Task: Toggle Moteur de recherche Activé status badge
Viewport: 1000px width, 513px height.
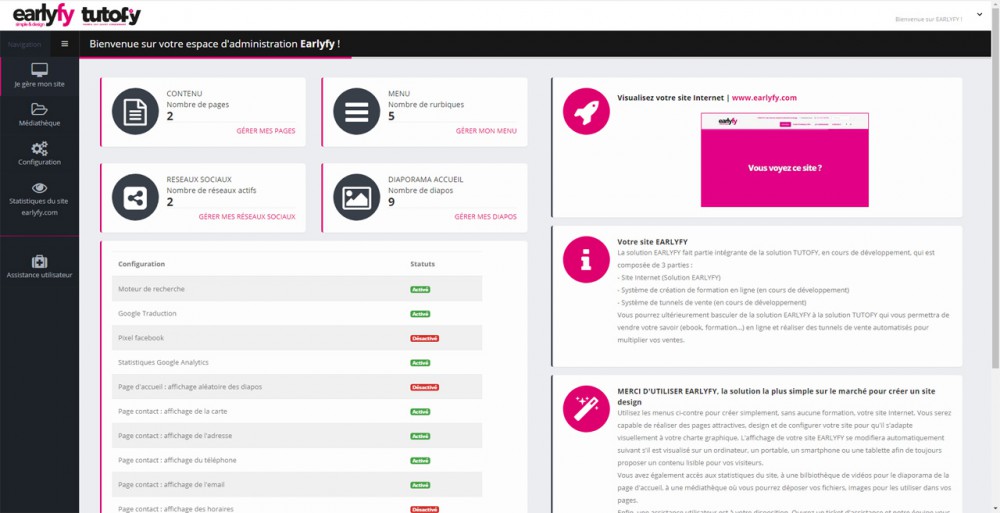Action: [x=420, y=290]
